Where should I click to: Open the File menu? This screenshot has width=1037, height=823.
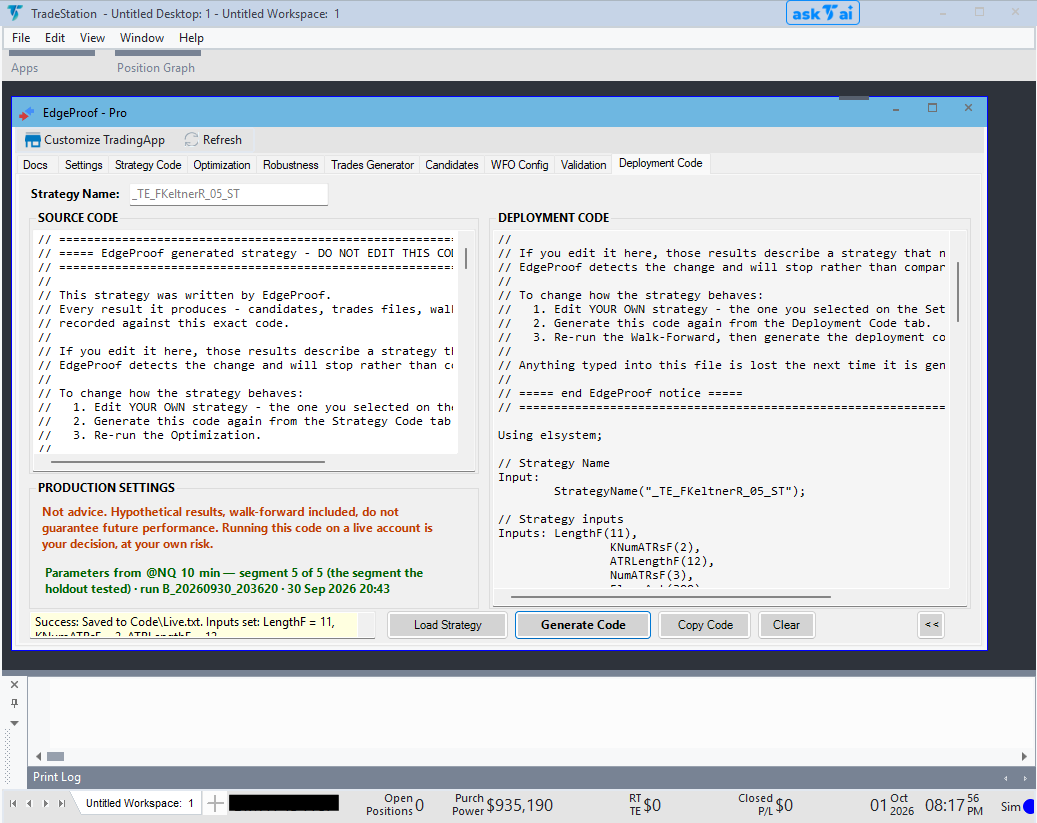tap(21, 38)
